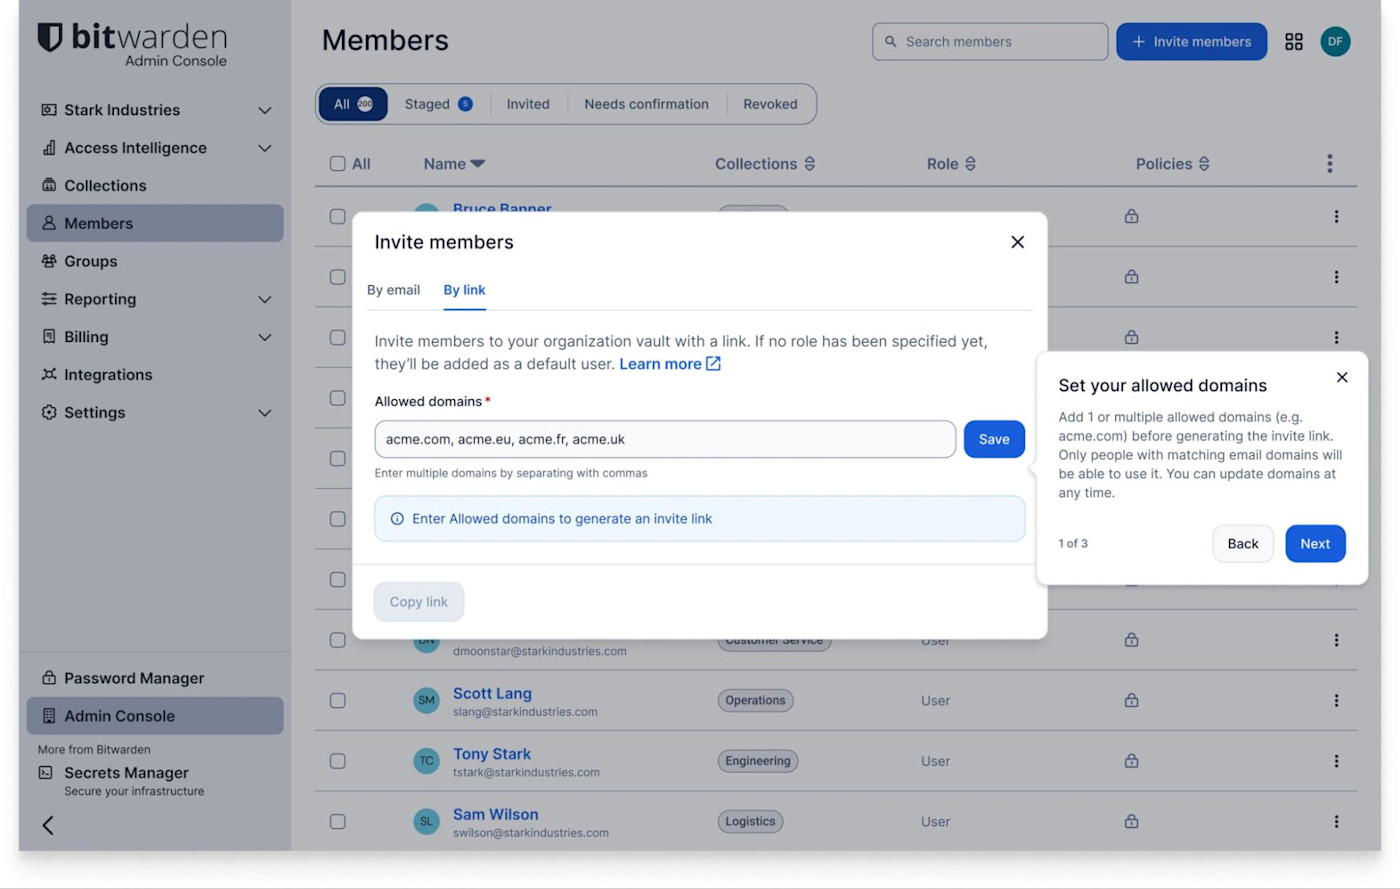Click the search magnifier icon

pos(890,41)
